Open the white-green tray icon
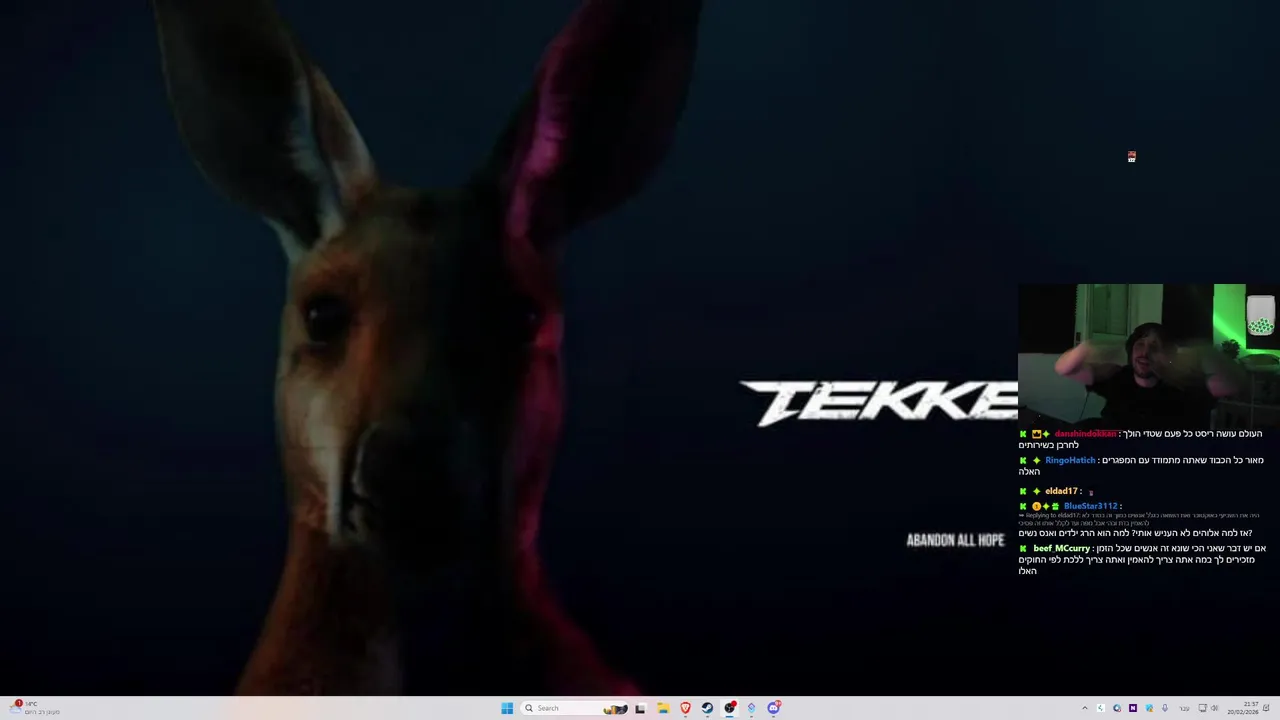The image size is (1280, 720). 1101,708
